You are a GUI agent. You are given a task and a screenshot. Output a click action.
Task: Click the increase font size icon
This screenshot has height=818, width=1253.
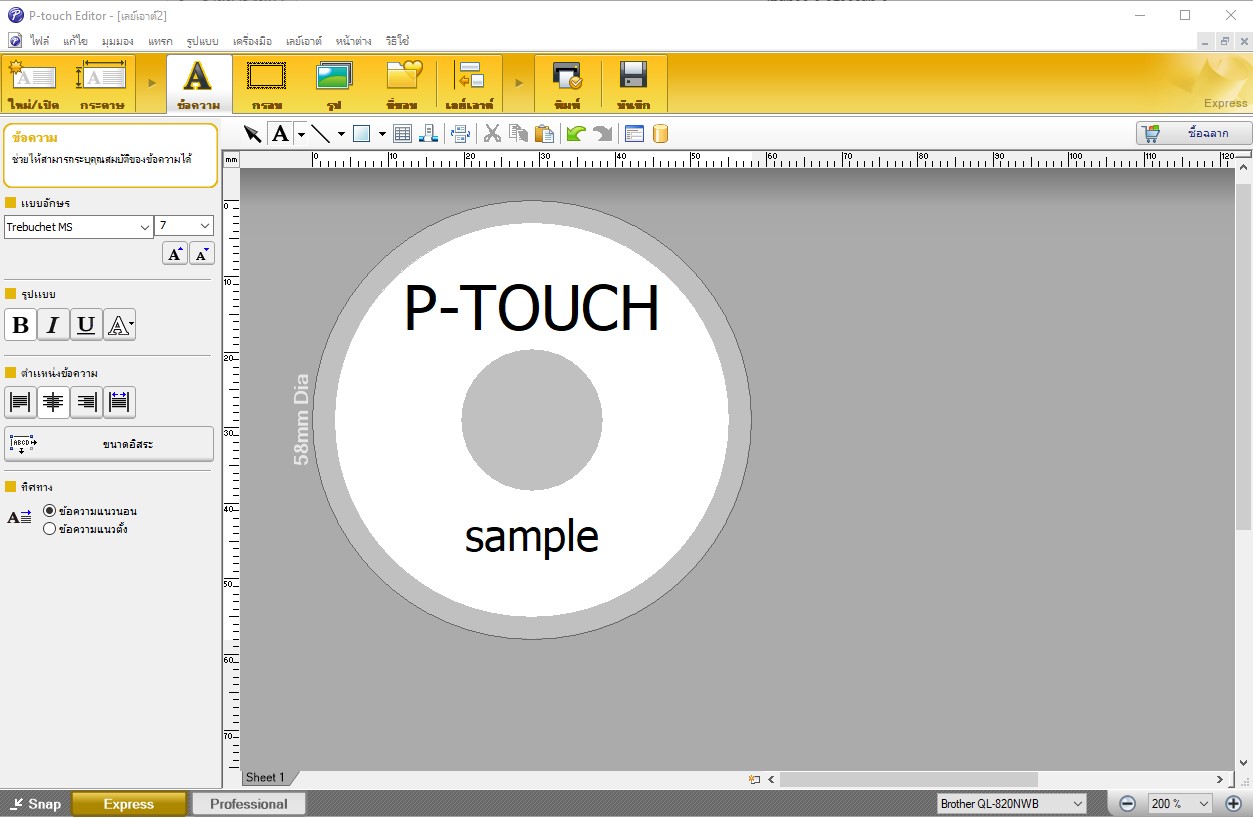click(x=175, y=254)
